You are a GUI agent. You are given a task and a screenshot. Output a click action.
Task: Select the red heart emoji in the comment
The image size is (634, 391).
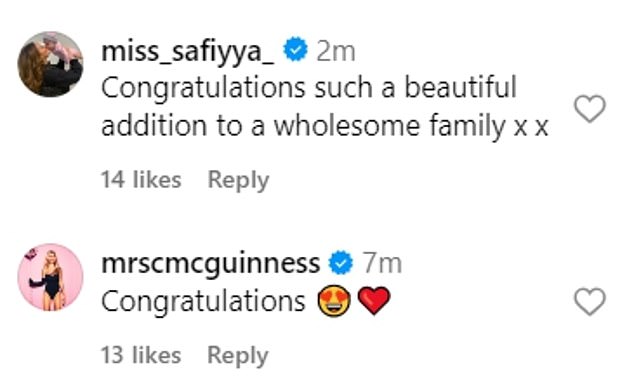tap(374, 301)
